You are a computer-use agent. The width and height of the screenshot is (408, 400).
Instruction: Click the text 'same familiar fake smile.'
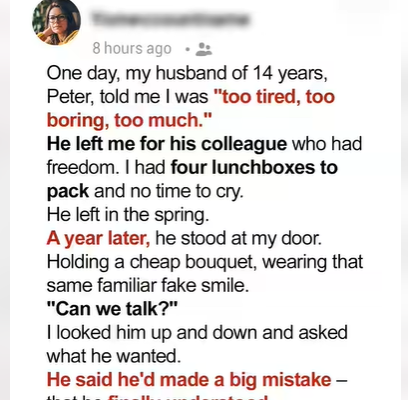148,286
